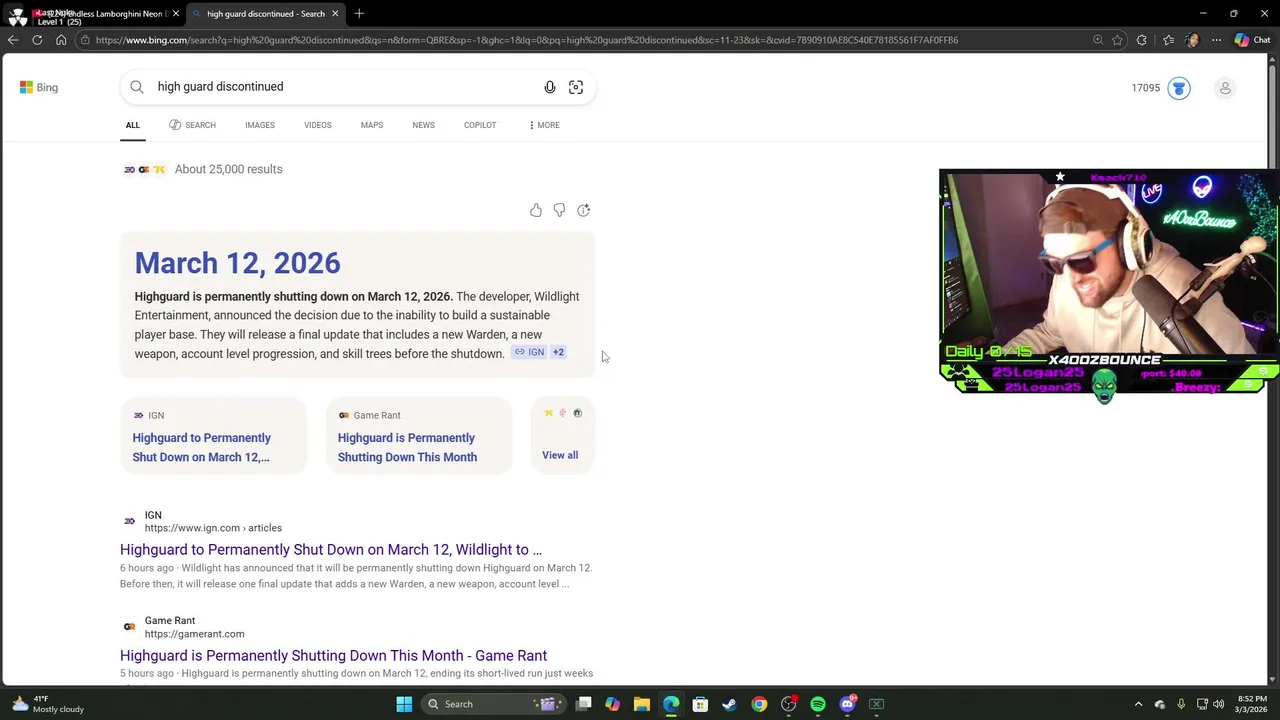Like the answer with thumbs up
Viewport: 1280px width, 720px height.
coord(536,210)
